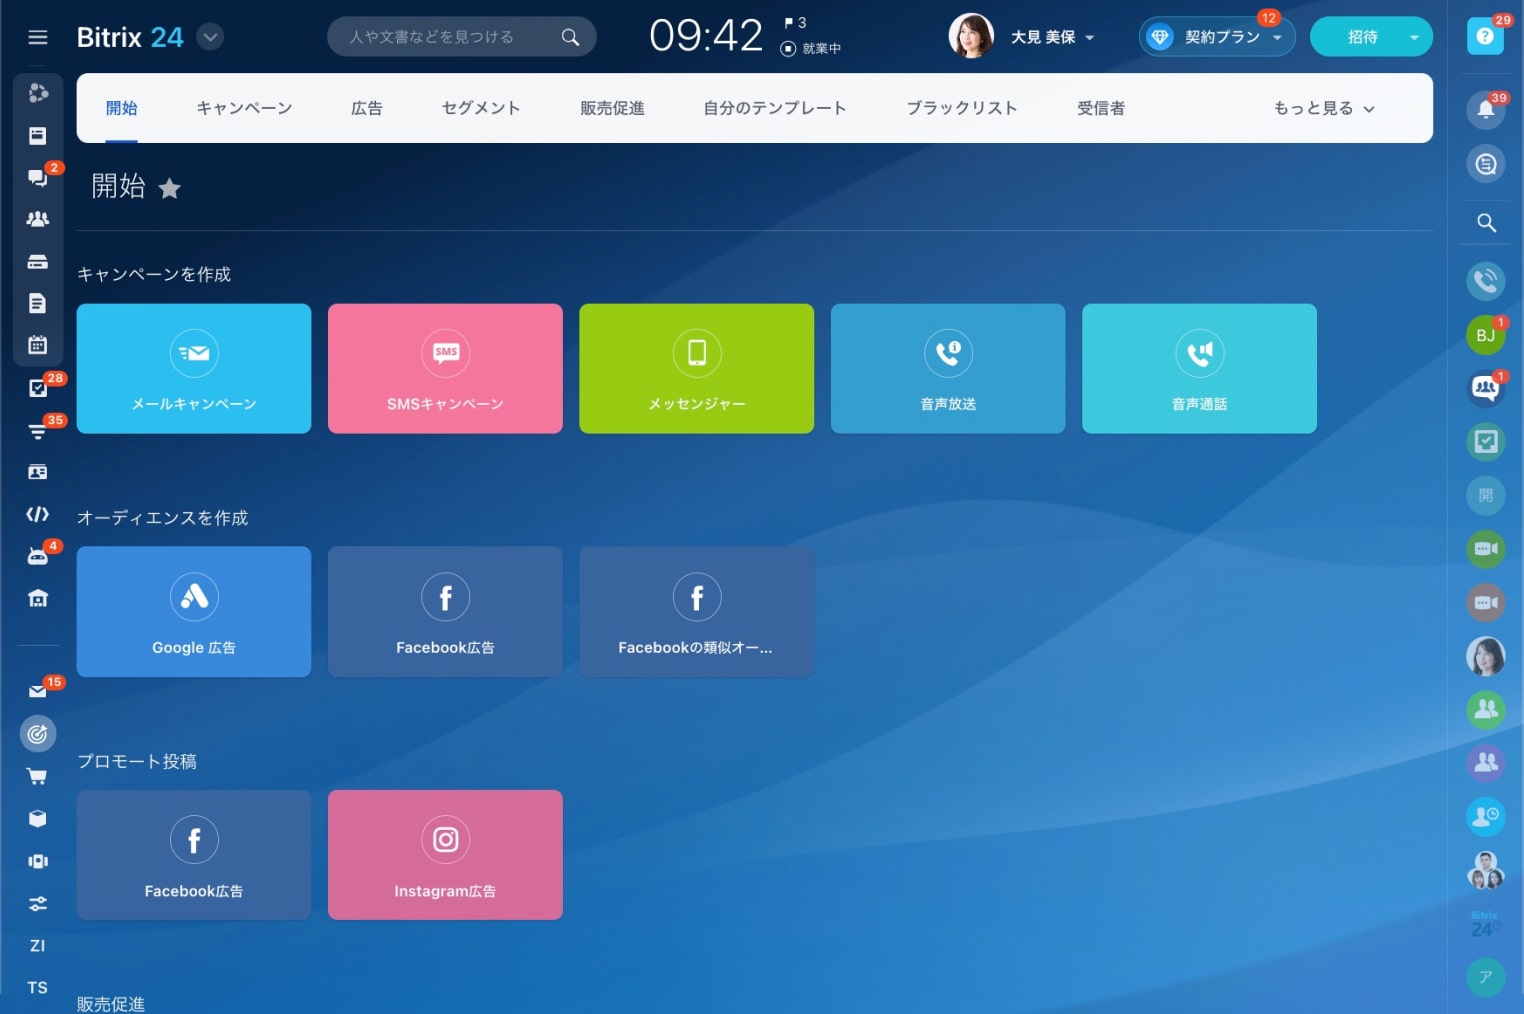Open the notifications bell with badge 39

click(x=1486, y=109)
